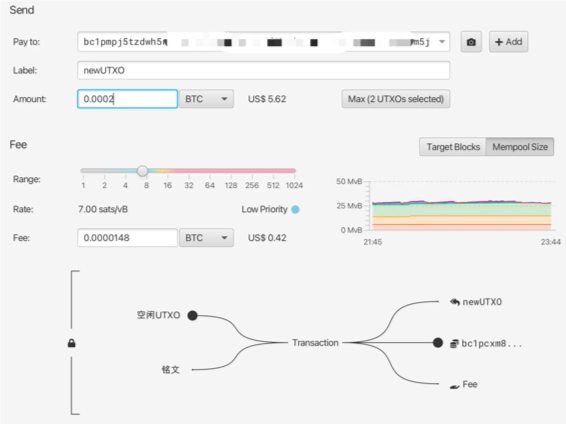The image size is (566, 424).
Task: Click the 7.00 sats/vB rate value
Action: tap(103, 209)
